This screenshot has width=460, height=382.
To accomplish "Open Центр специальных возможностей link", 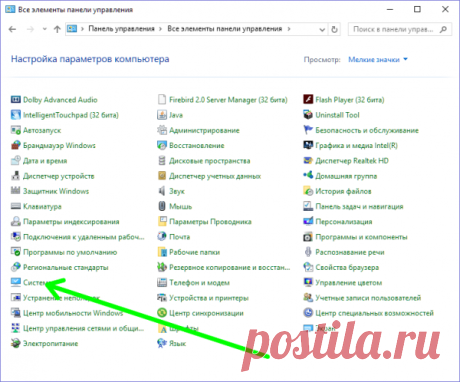I will coord(375,313).
